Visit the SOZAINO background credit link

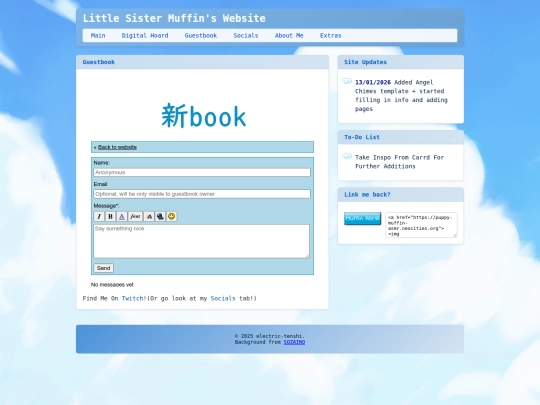(x=294, y=342)
